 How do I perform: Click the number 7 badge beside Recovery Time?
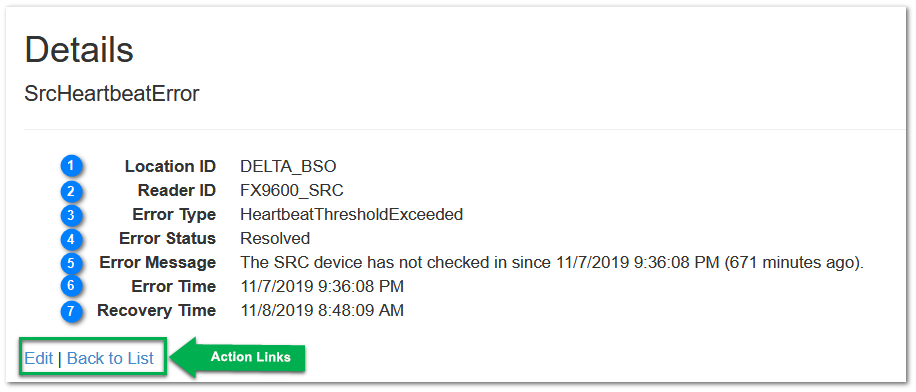click(71, 310)
